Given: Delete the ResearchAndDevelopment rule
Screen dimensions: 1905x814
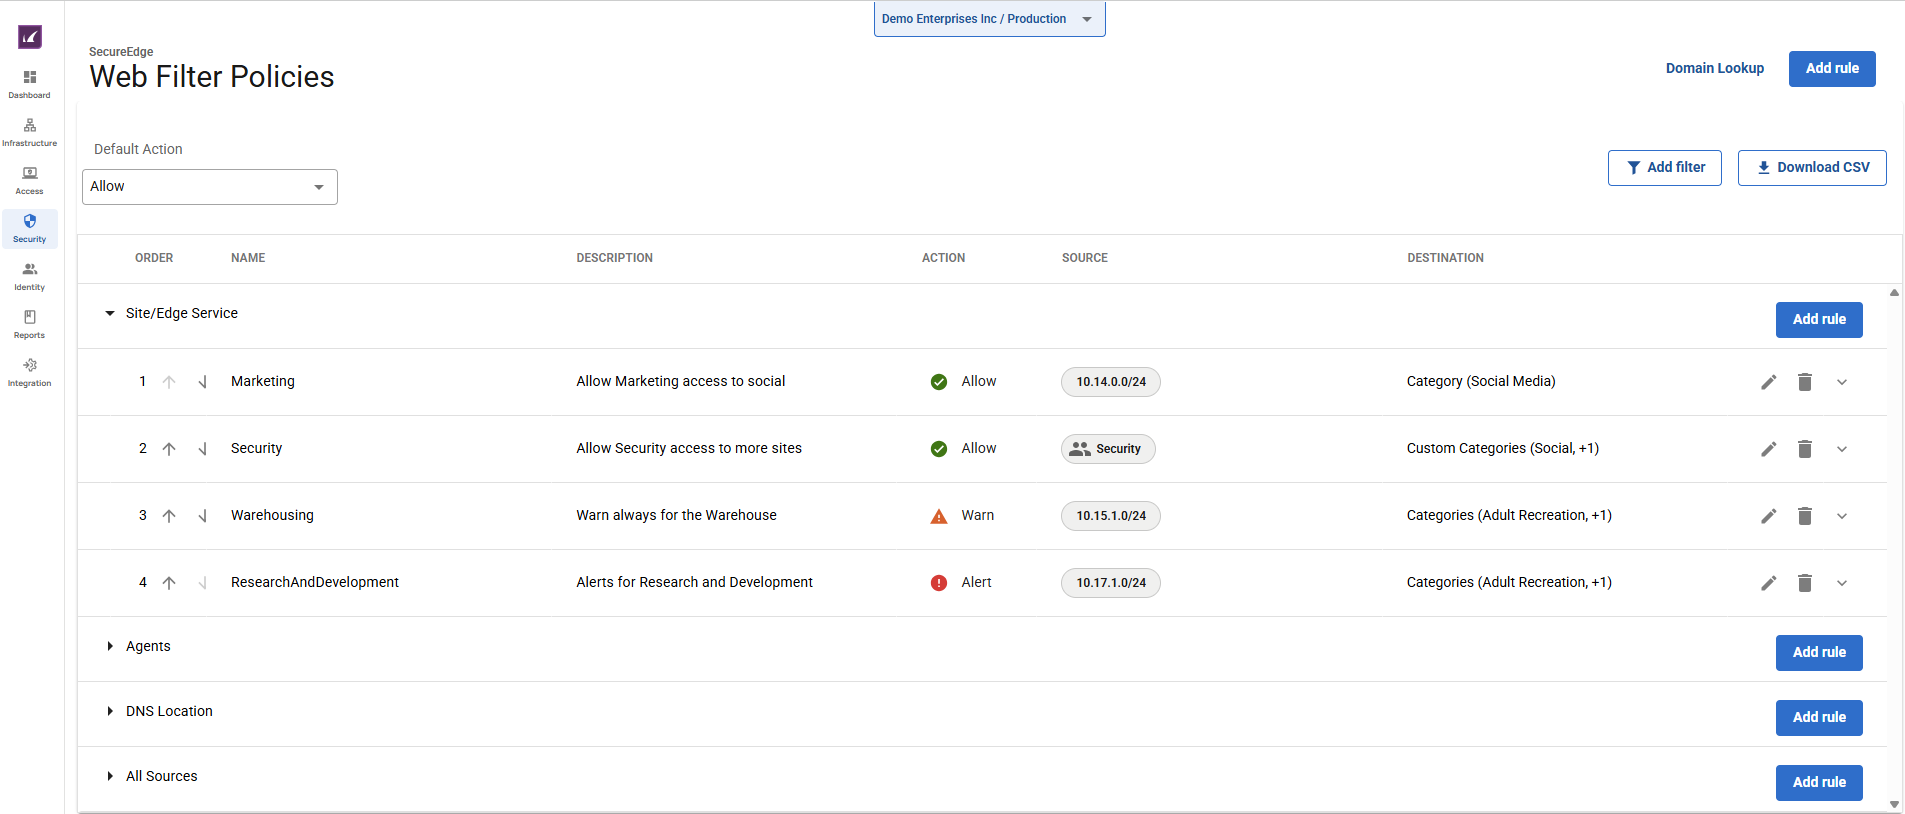Looking at the screenshot, I should click(1804, 583).
